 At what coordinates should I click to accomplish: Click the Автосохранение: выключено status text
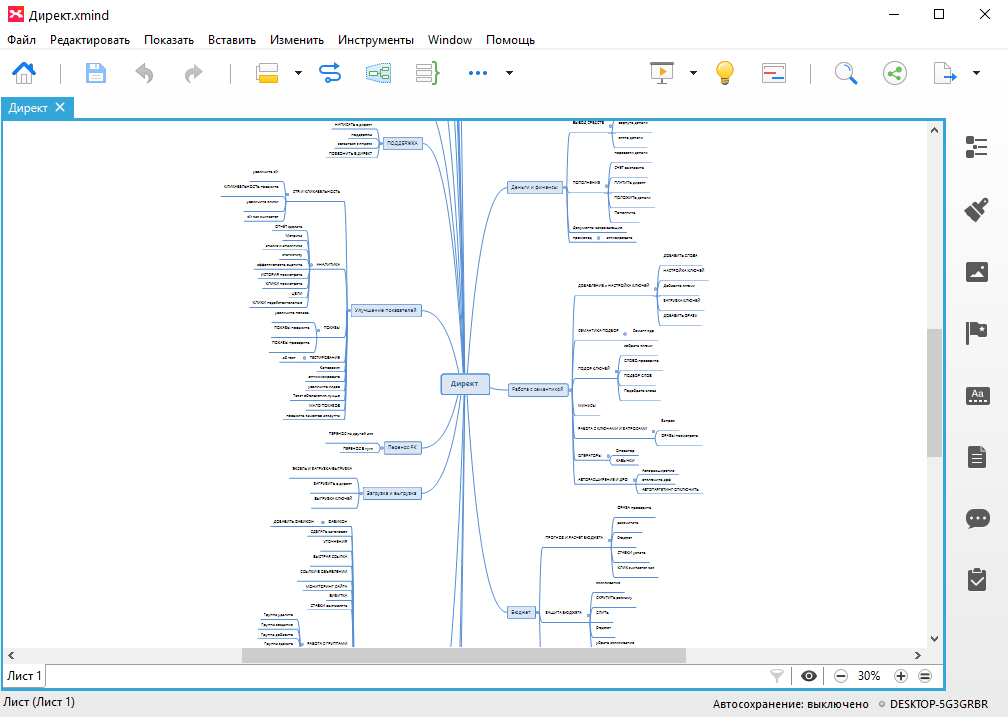(x=790, y=704)
